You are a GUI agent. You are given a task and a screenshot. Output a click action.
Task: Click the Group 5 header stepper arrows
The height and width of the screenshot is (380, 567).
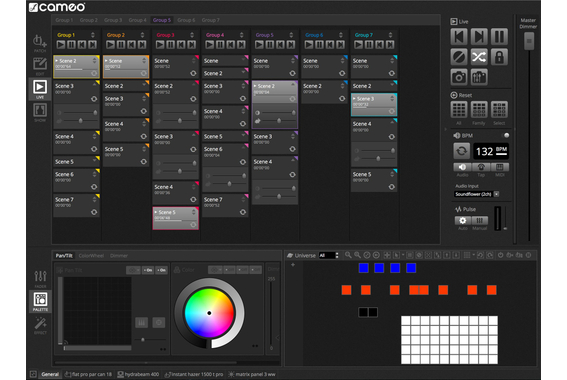[291, 35]
